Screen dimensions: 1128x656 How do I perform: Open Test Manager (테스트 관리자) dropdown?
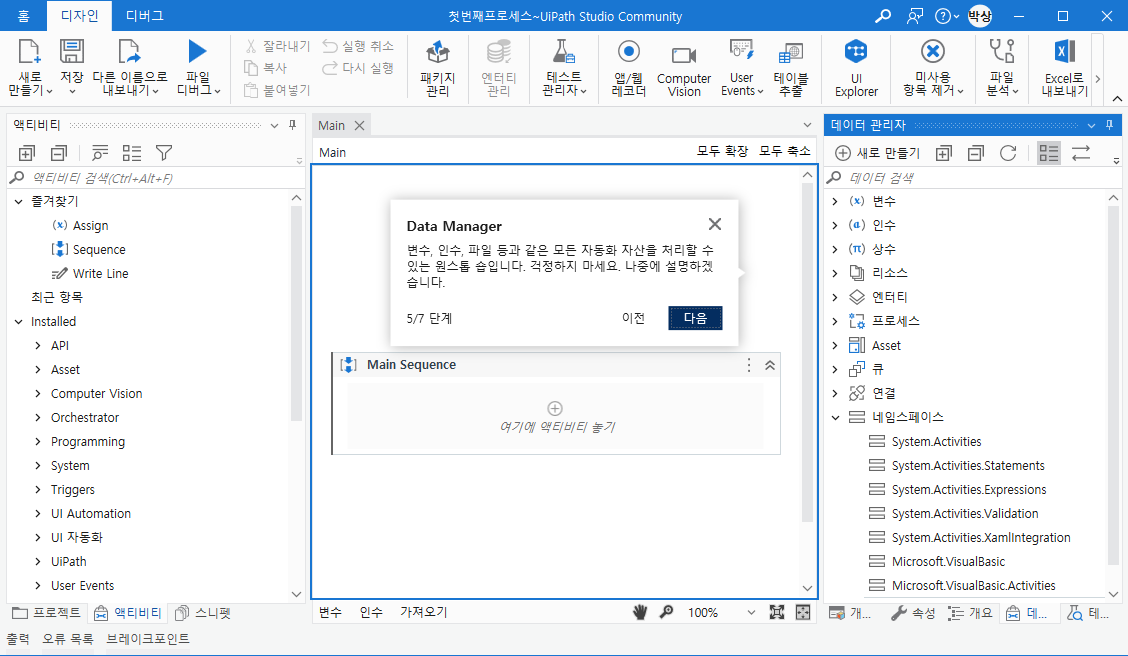(564, 83)
